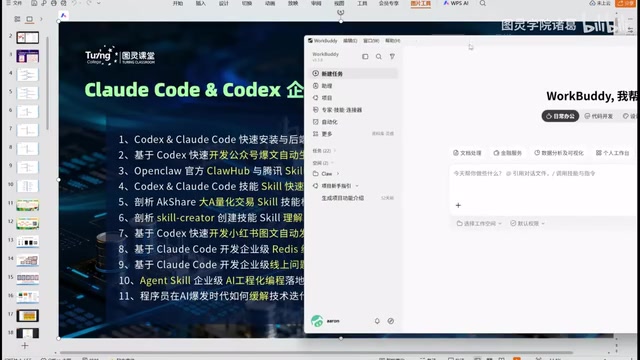Switch to the 设计 ribbon tab

[x=224, y=3]
